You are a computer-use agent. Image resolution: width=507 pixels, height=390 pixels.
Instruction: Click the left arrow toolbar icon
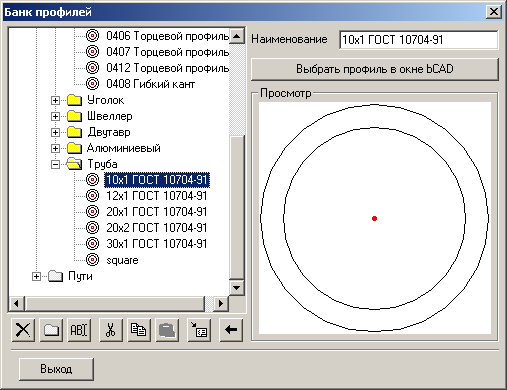pos(231,330)
